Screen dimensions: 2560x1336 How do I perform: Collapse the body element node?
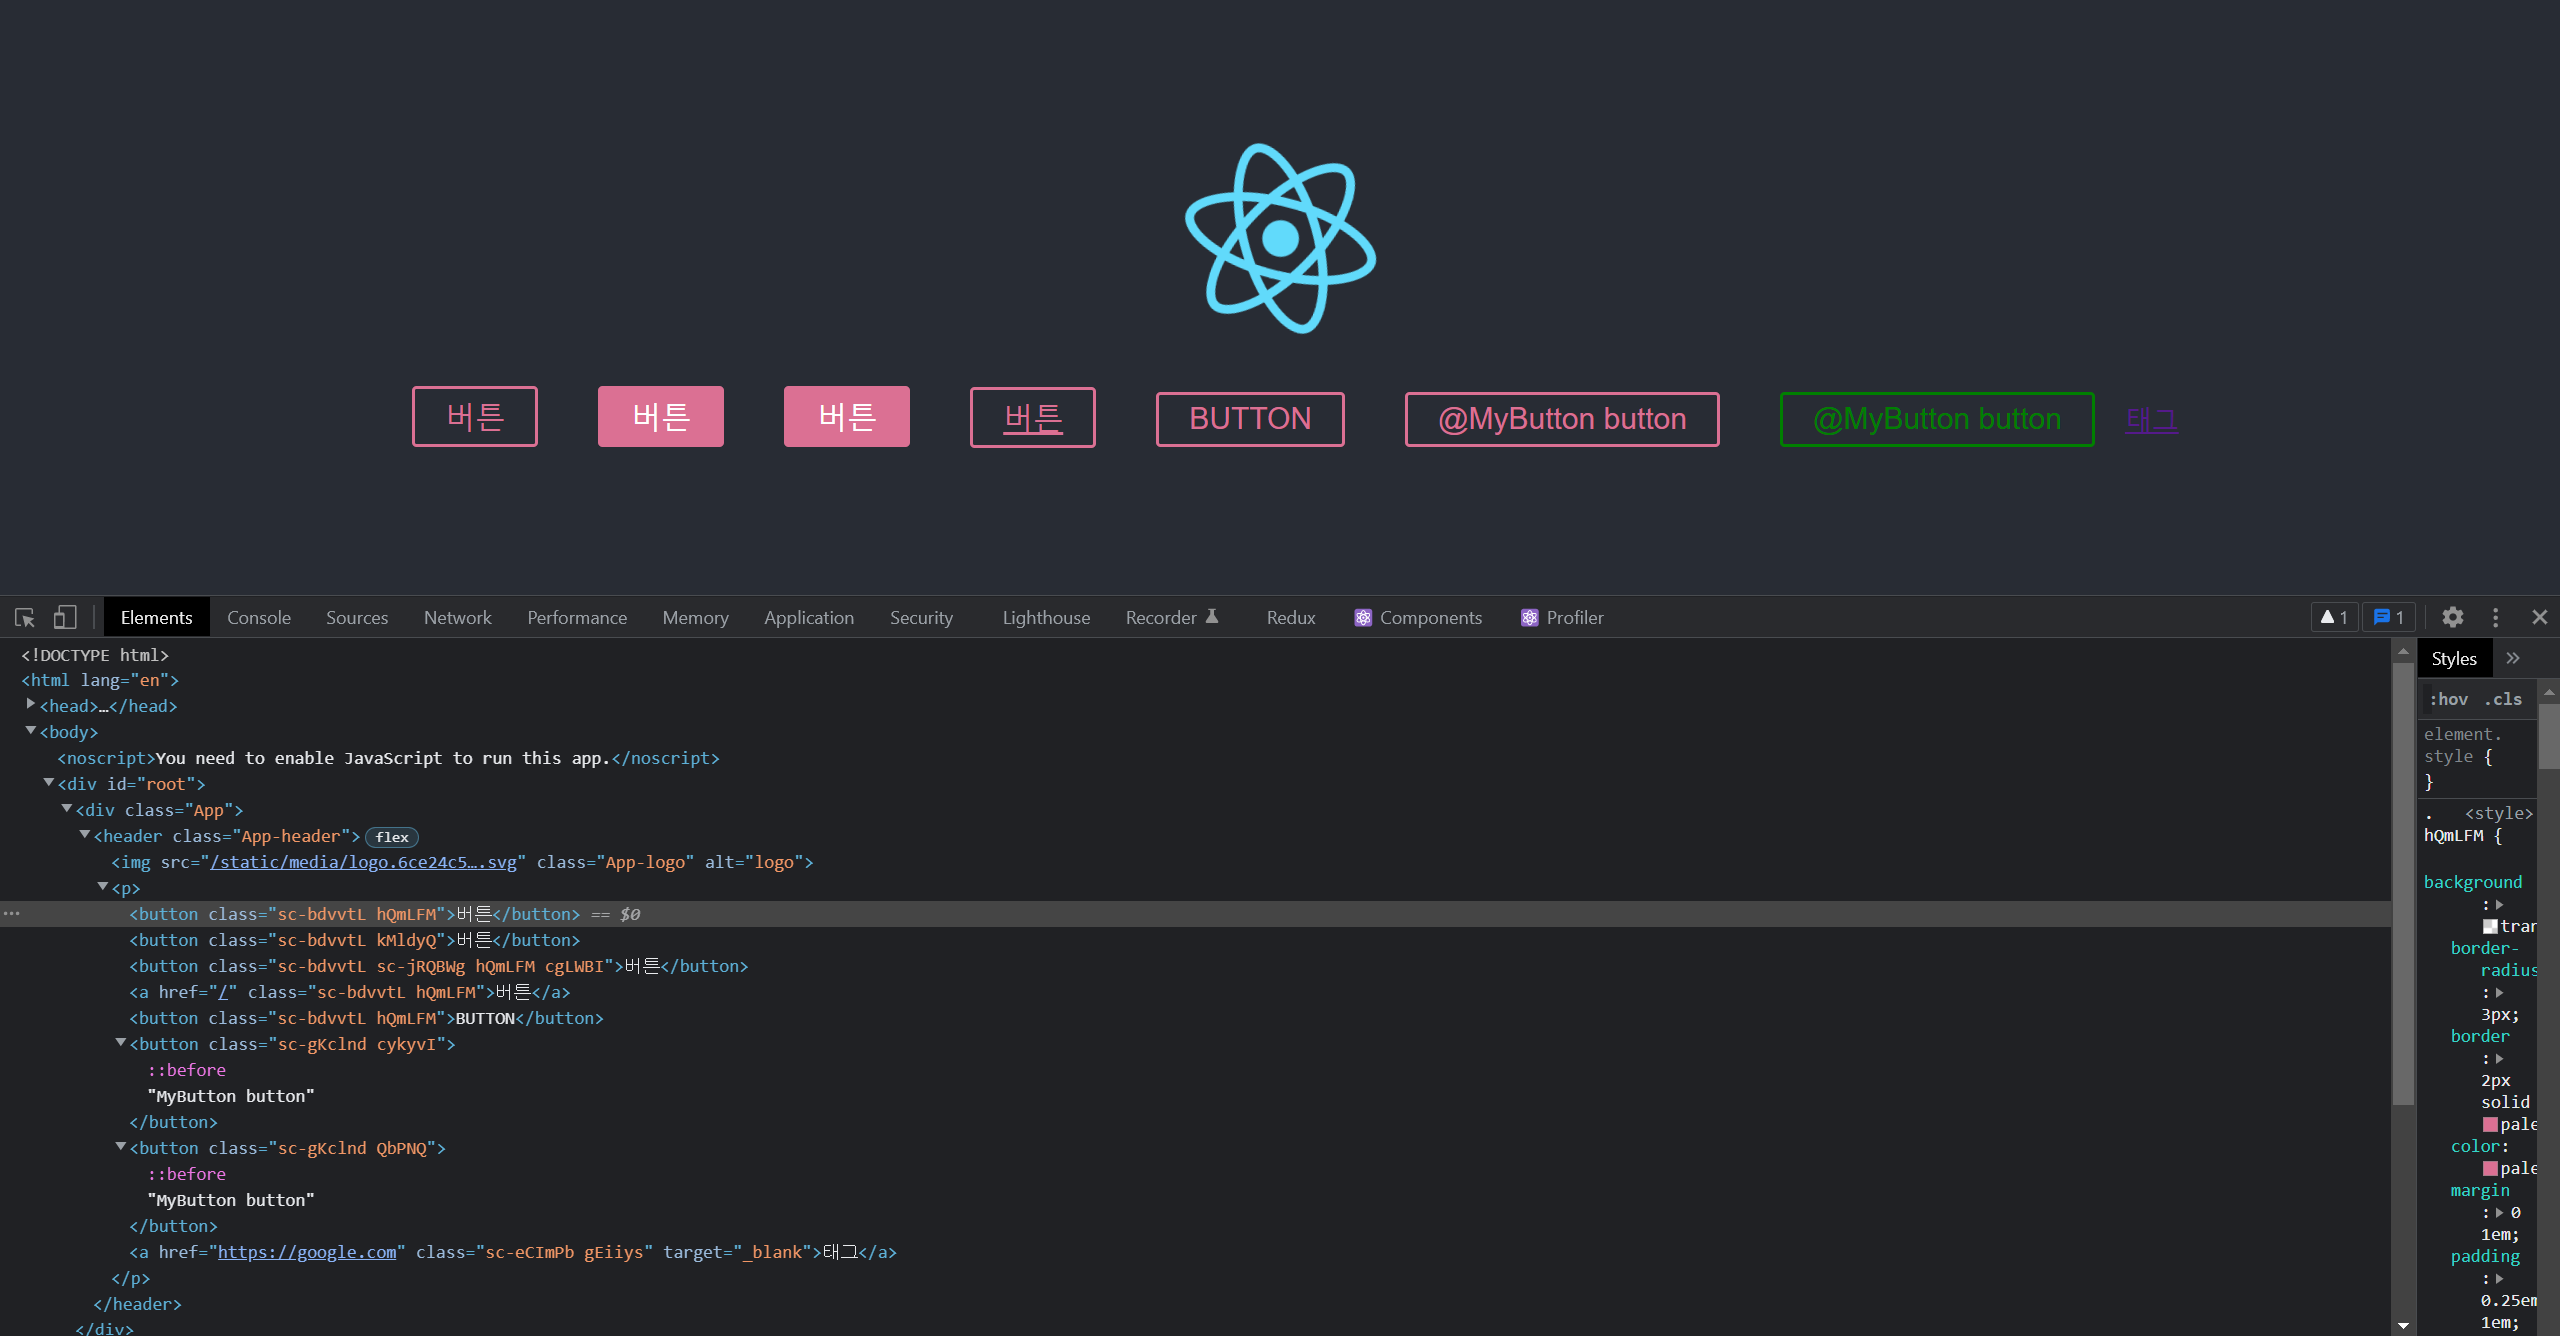coord(31,731)
